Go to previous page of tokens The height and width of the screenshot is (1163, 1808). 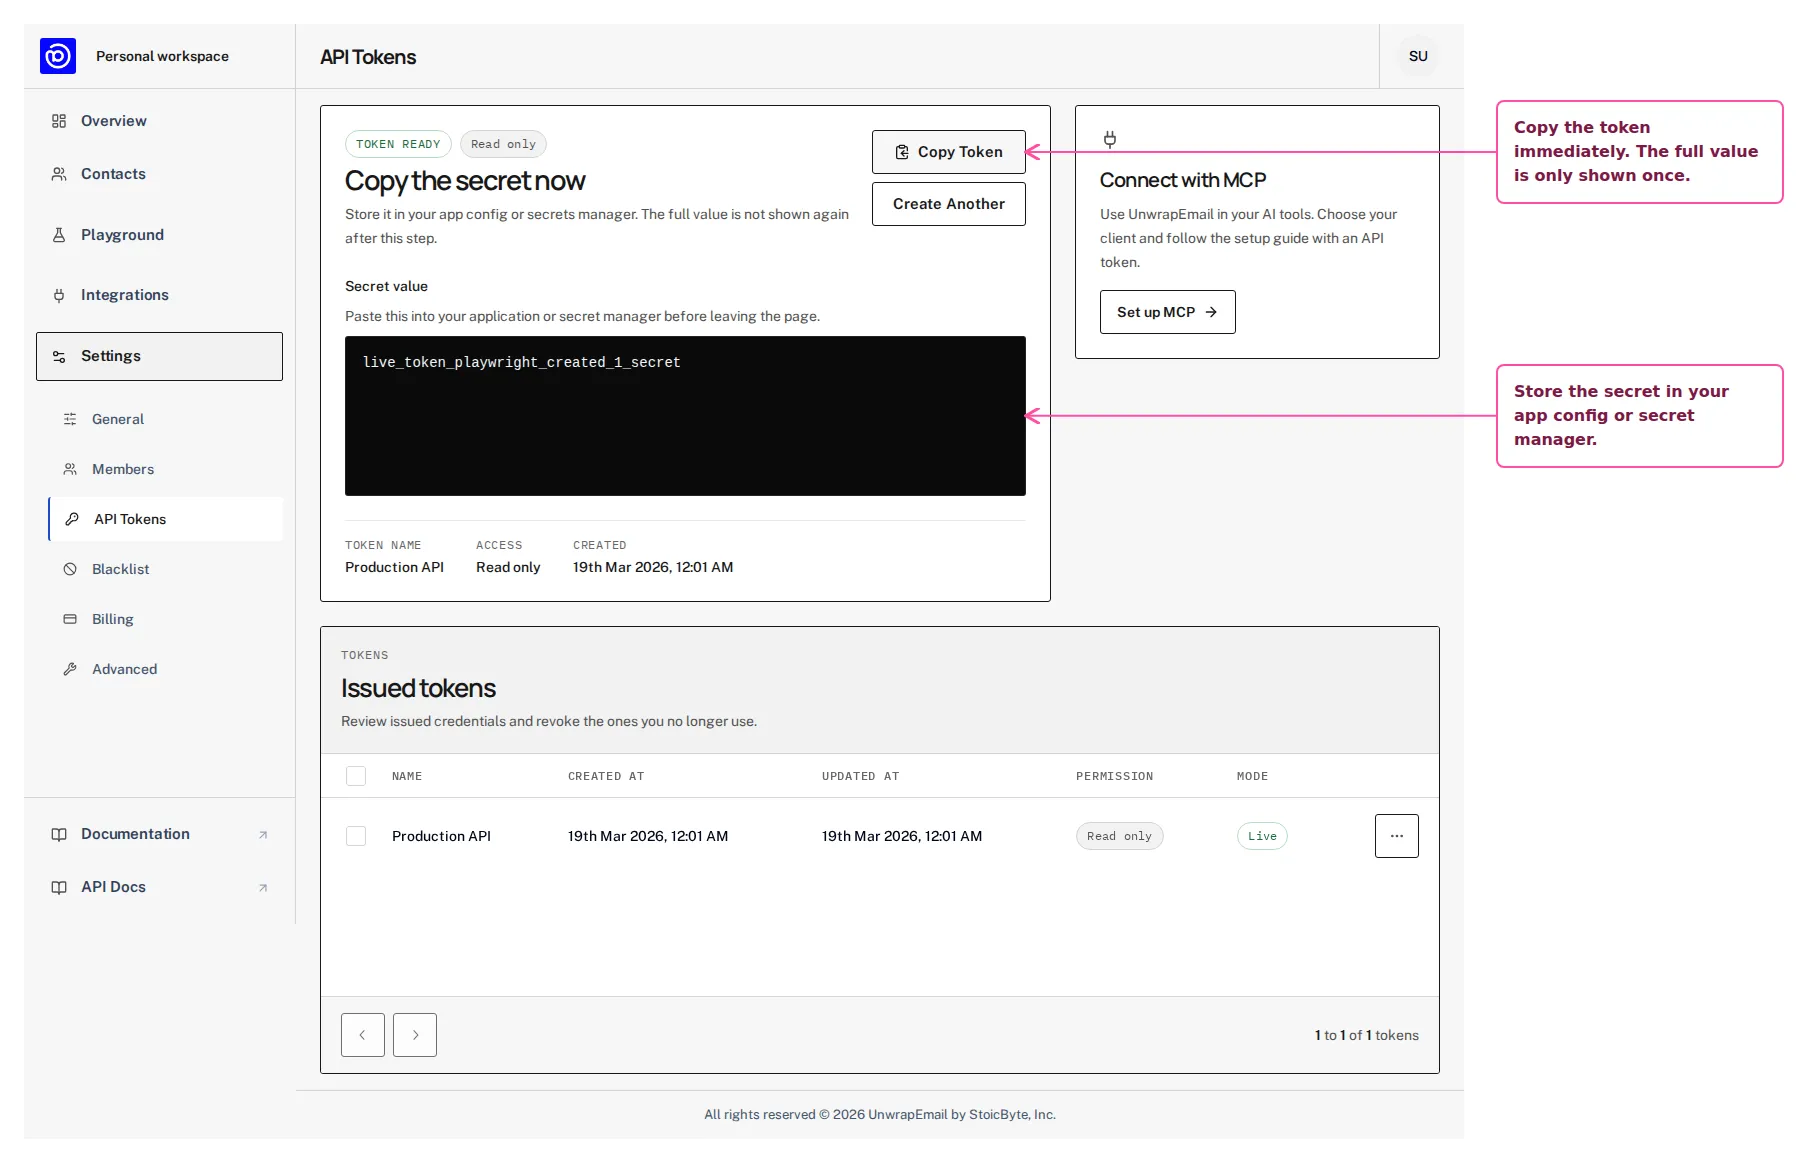coord(363,1035)
